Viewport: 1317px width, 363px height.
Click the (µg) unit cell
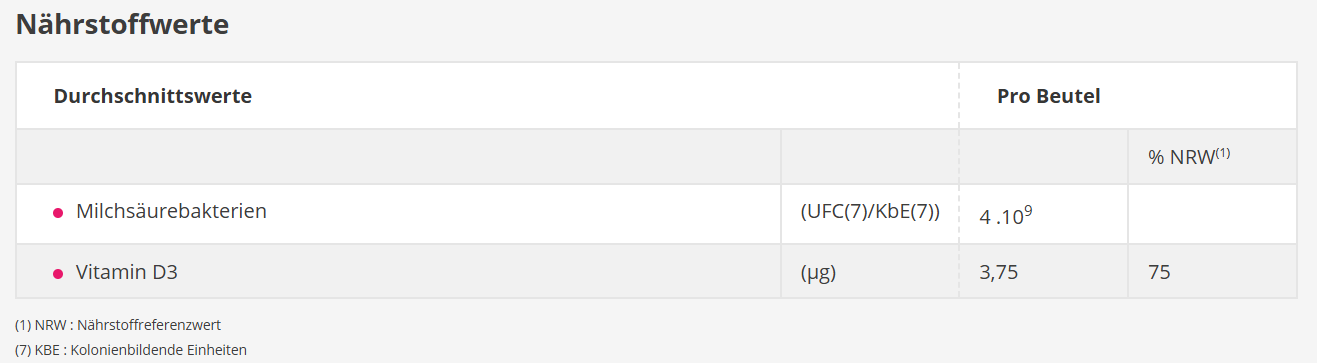point(870,271)
